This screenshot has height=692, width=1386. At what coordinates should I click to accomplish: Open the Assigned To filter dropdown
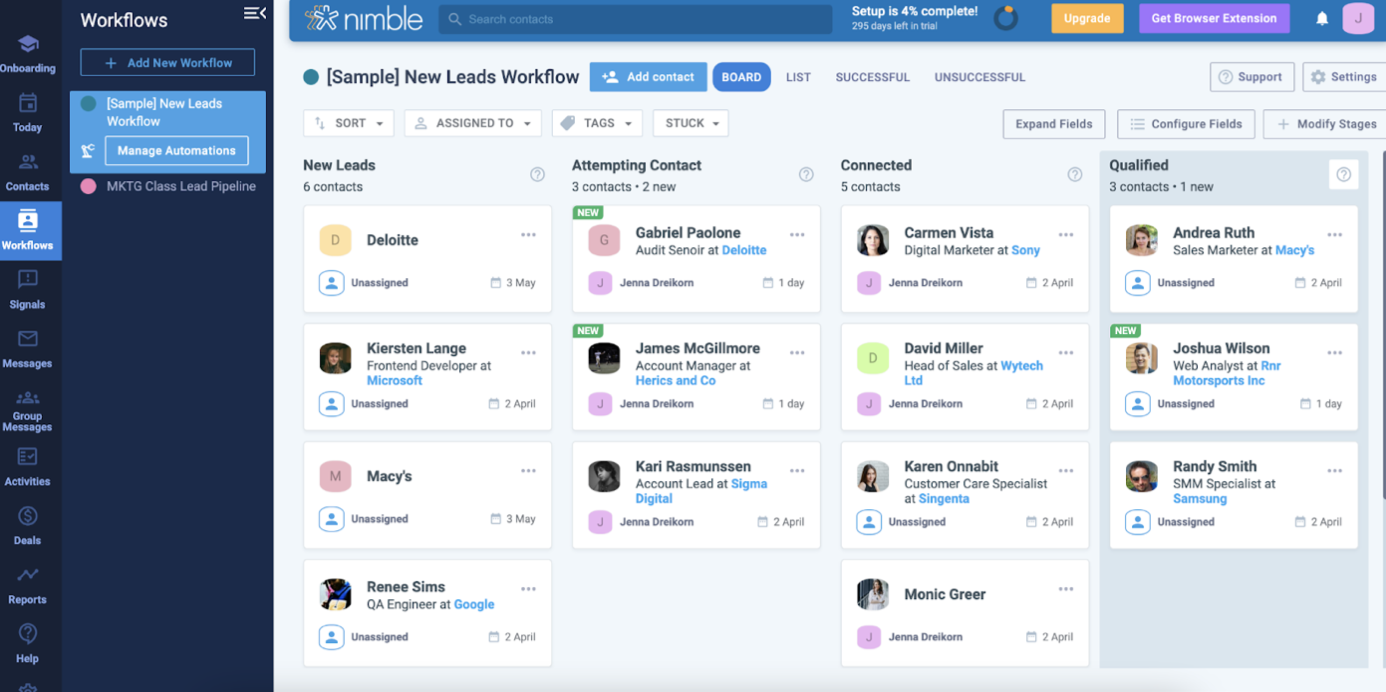tap(473, 123)
